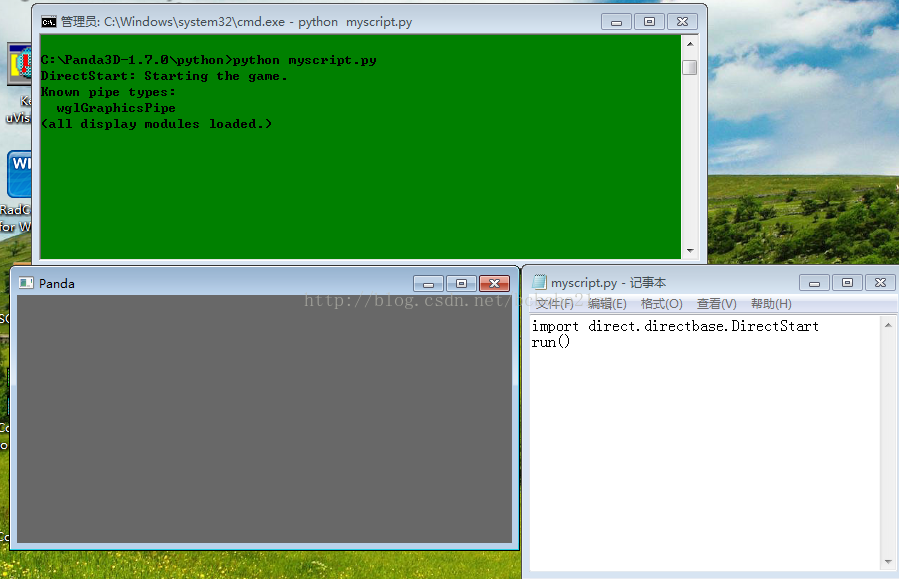The image size is (899, 579).
Task: Open 帮助(H) menu in Notepad
Action: 771,303
